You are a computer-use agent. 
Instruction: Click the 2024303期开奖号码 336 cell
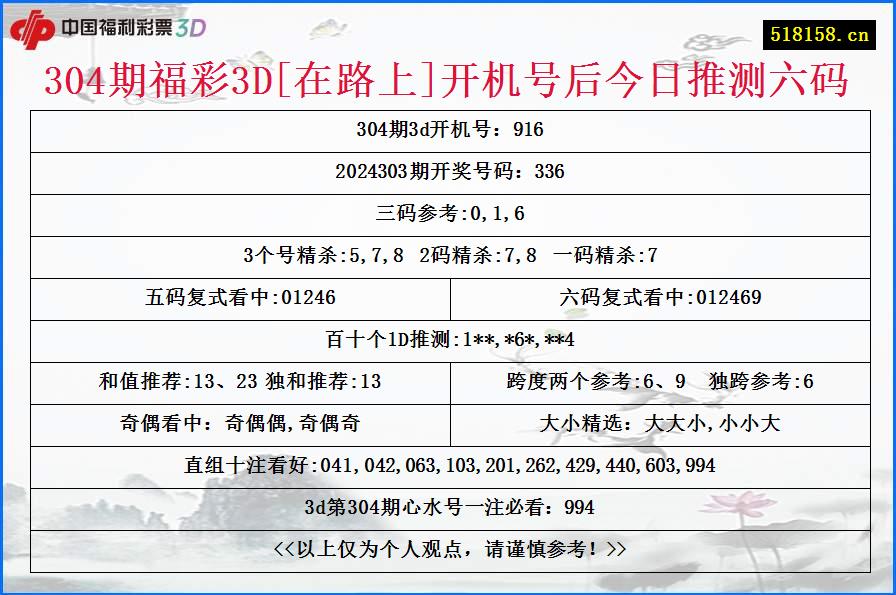448,172
